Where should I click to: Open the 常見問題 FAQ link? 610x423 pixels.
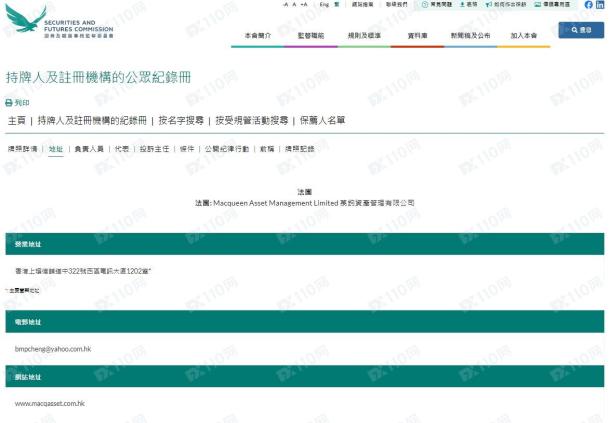pos(437,5)
